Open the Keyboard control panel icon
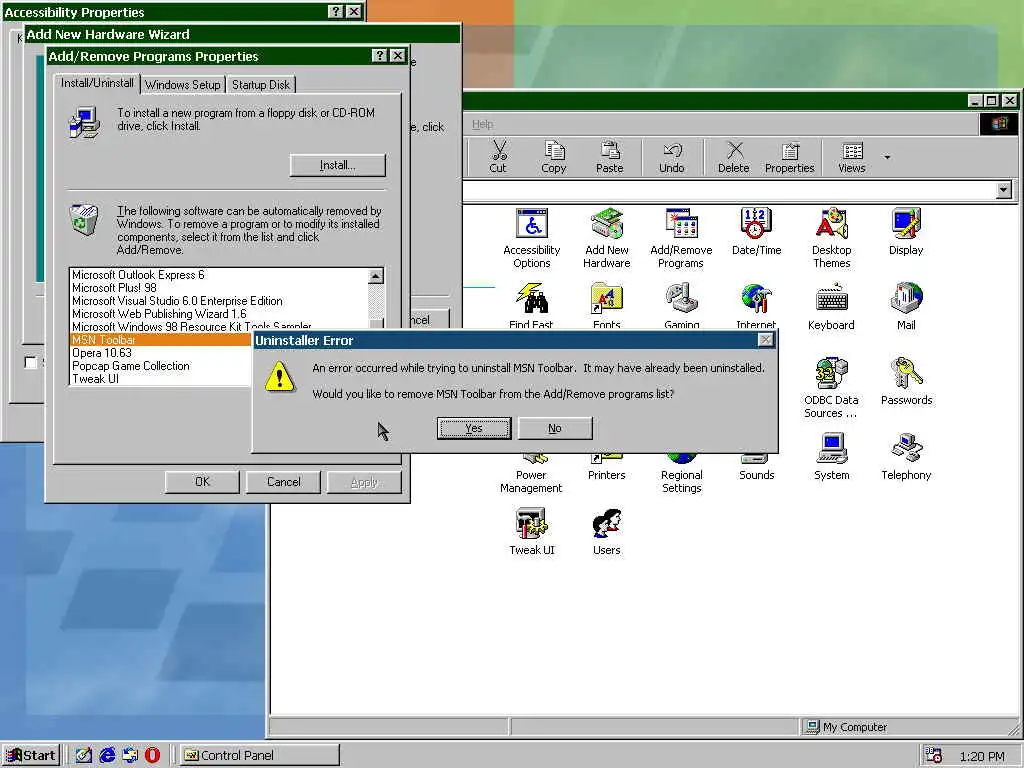 [x=831, y=307]
